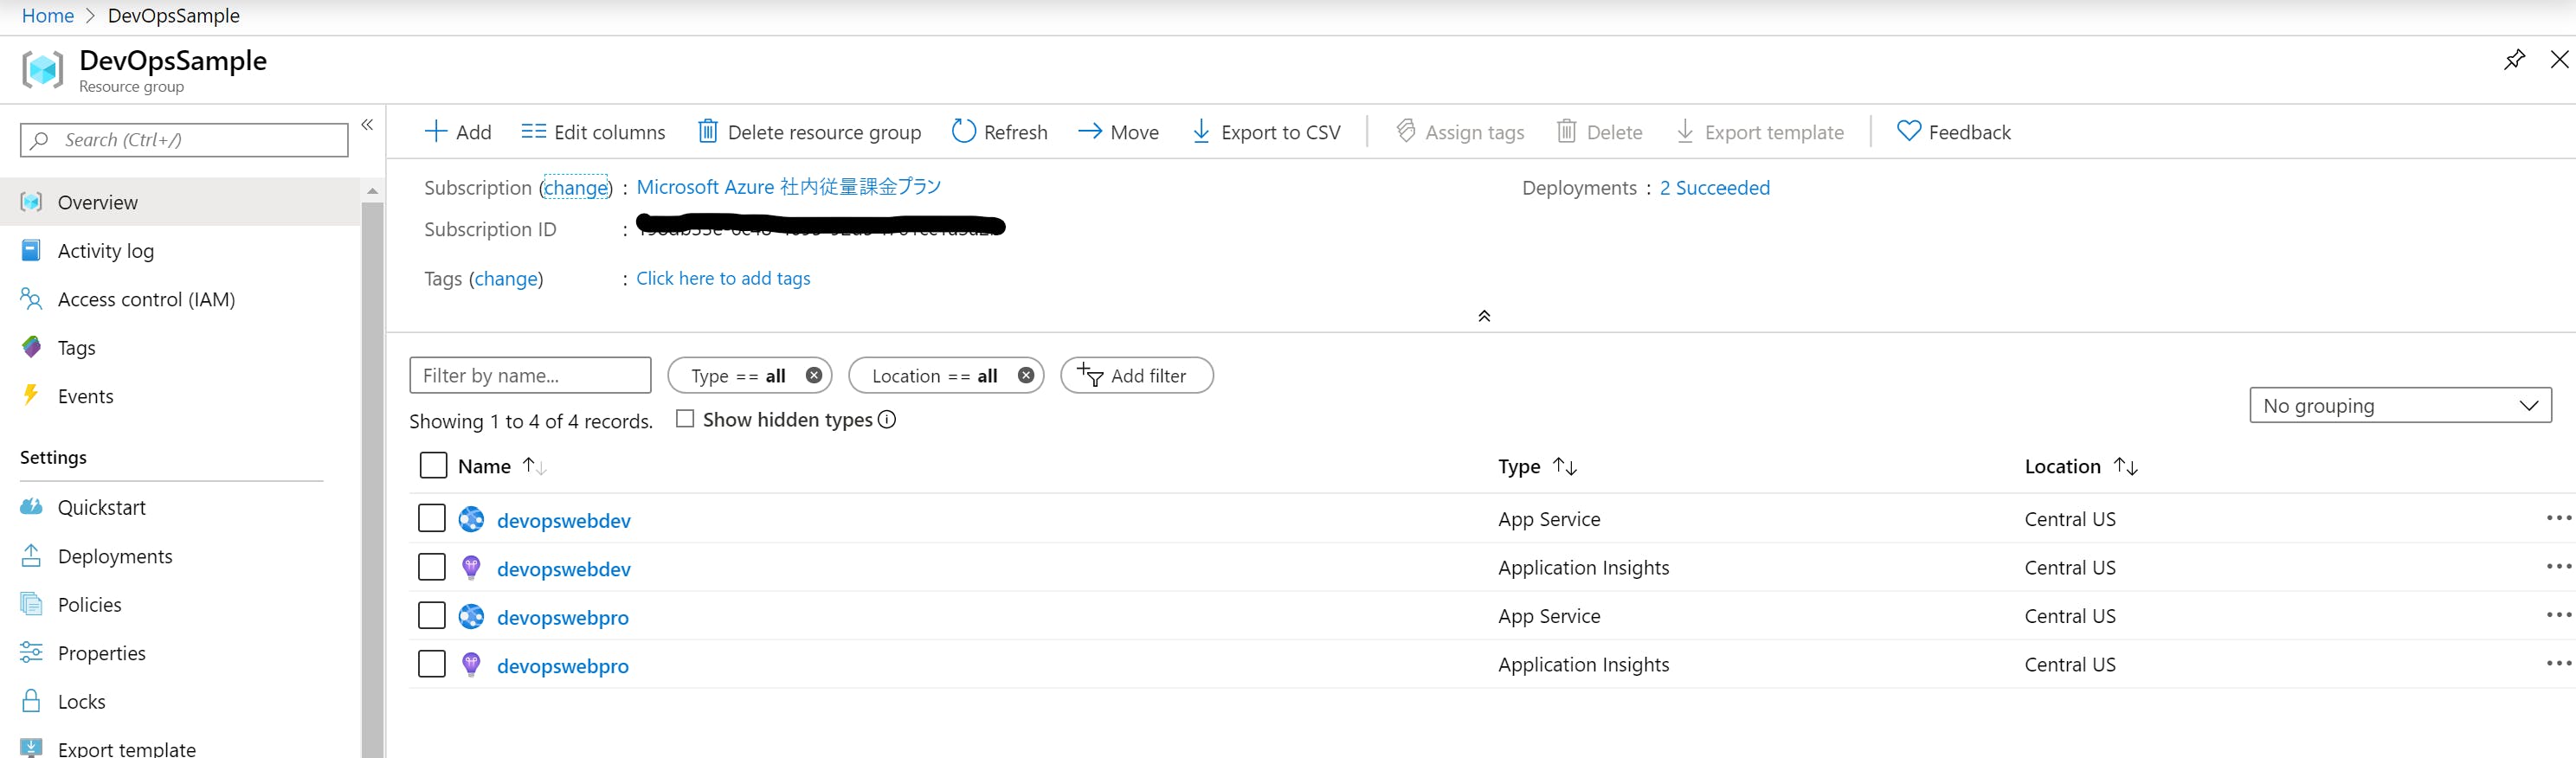Open more options for devopswebpro Application Insights row

point(2558,663)
